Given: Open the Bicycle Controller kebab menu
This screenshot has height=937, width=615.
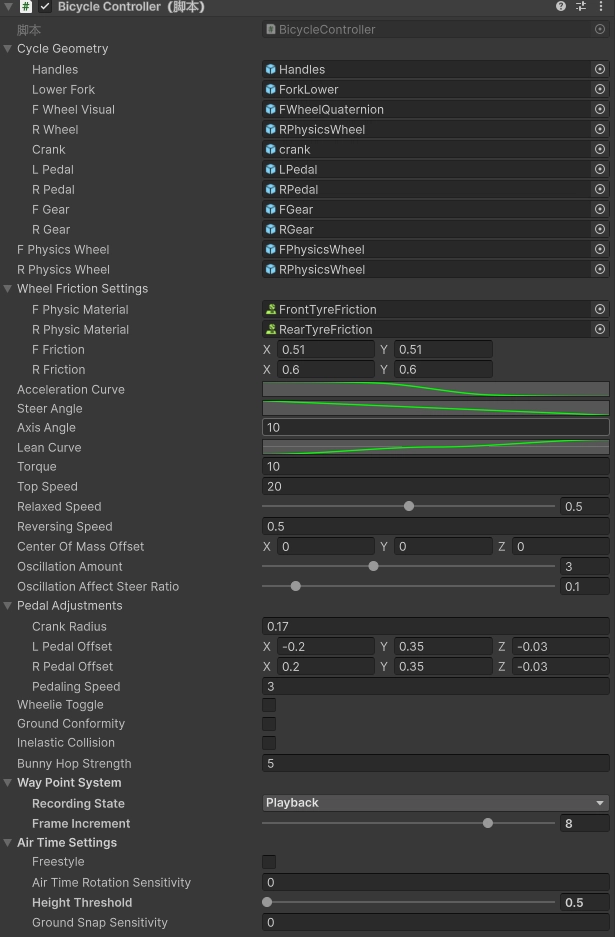Looking at the screenshot, I should click(601, 7).
